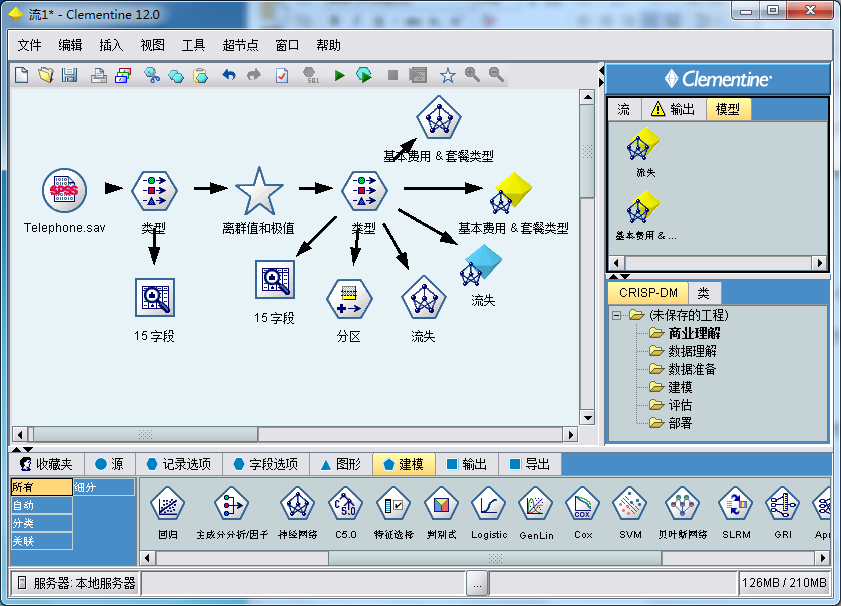
Task: Pick the C5.0 node in the palette
Action: pyautogui.click(x=345, y=505)
